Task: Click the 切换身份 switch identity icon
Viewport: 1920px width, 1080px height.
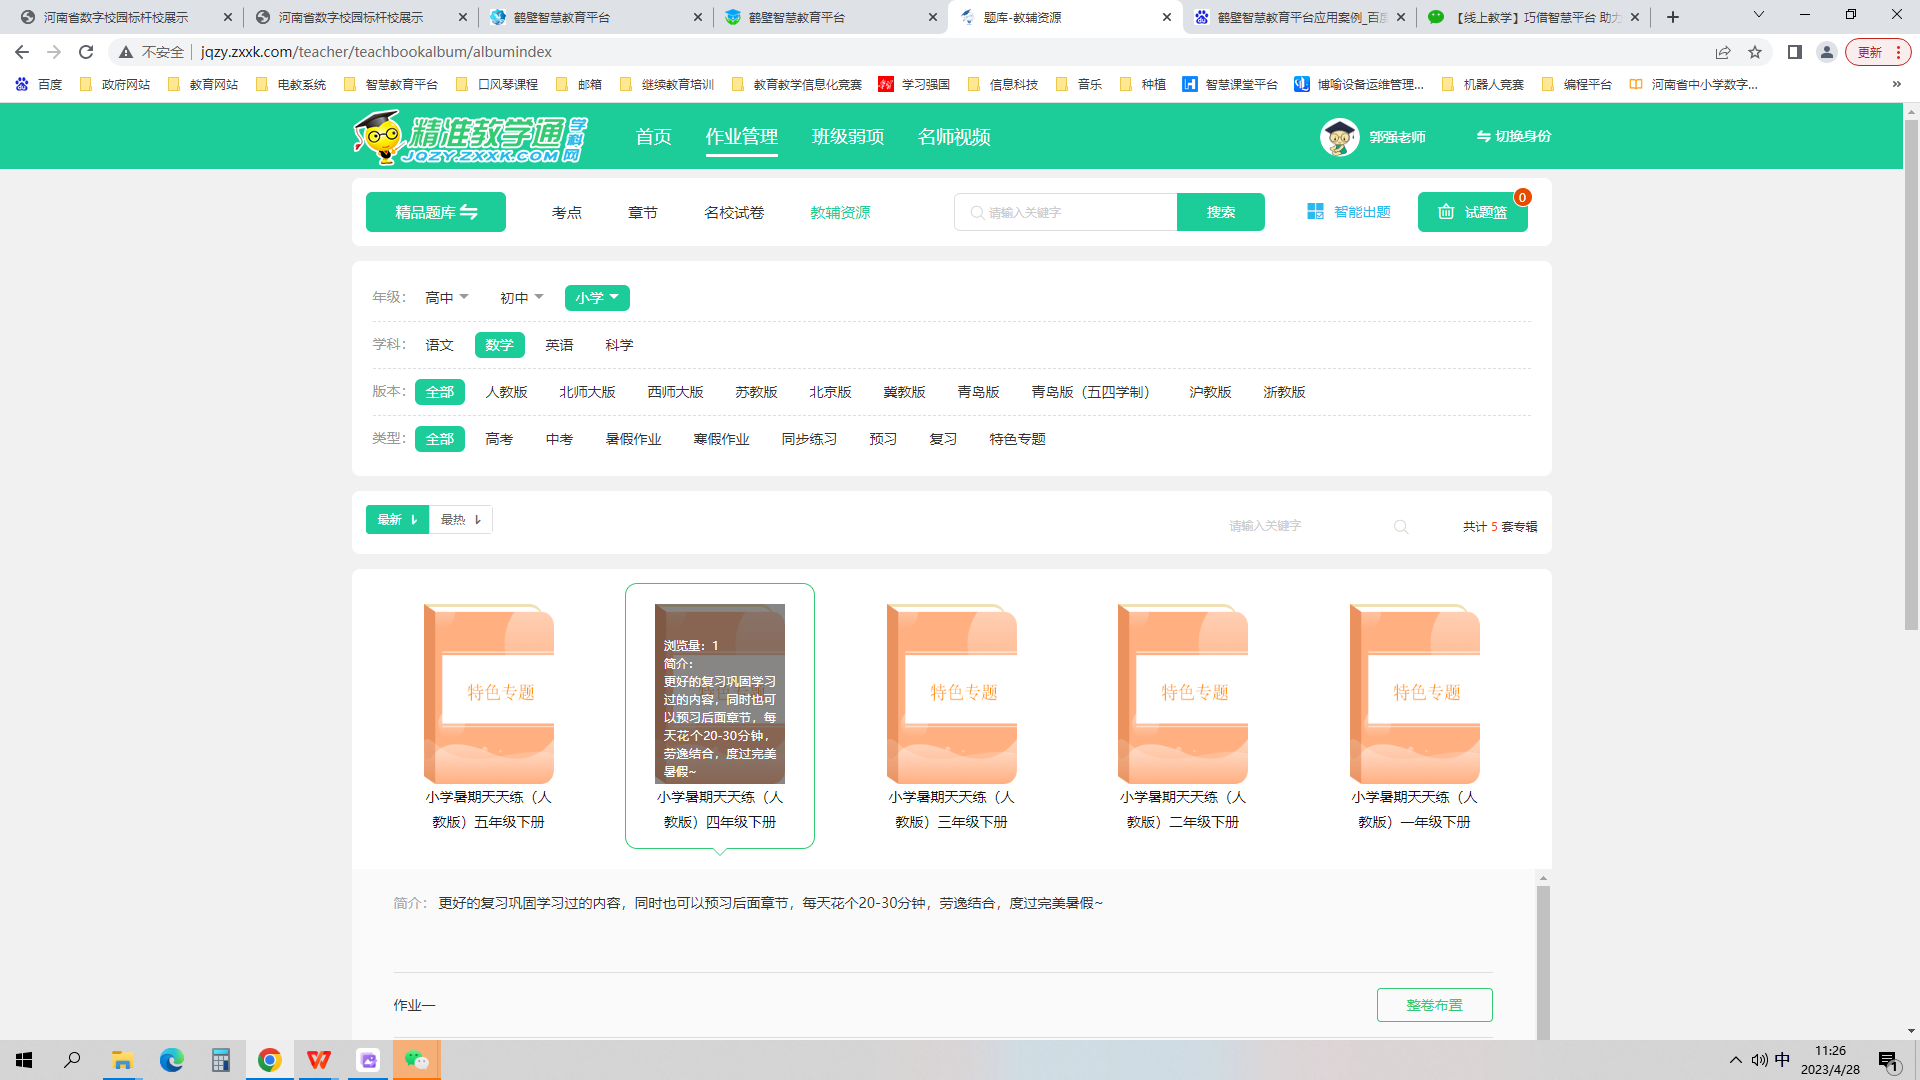Action: click(1483, 136)
